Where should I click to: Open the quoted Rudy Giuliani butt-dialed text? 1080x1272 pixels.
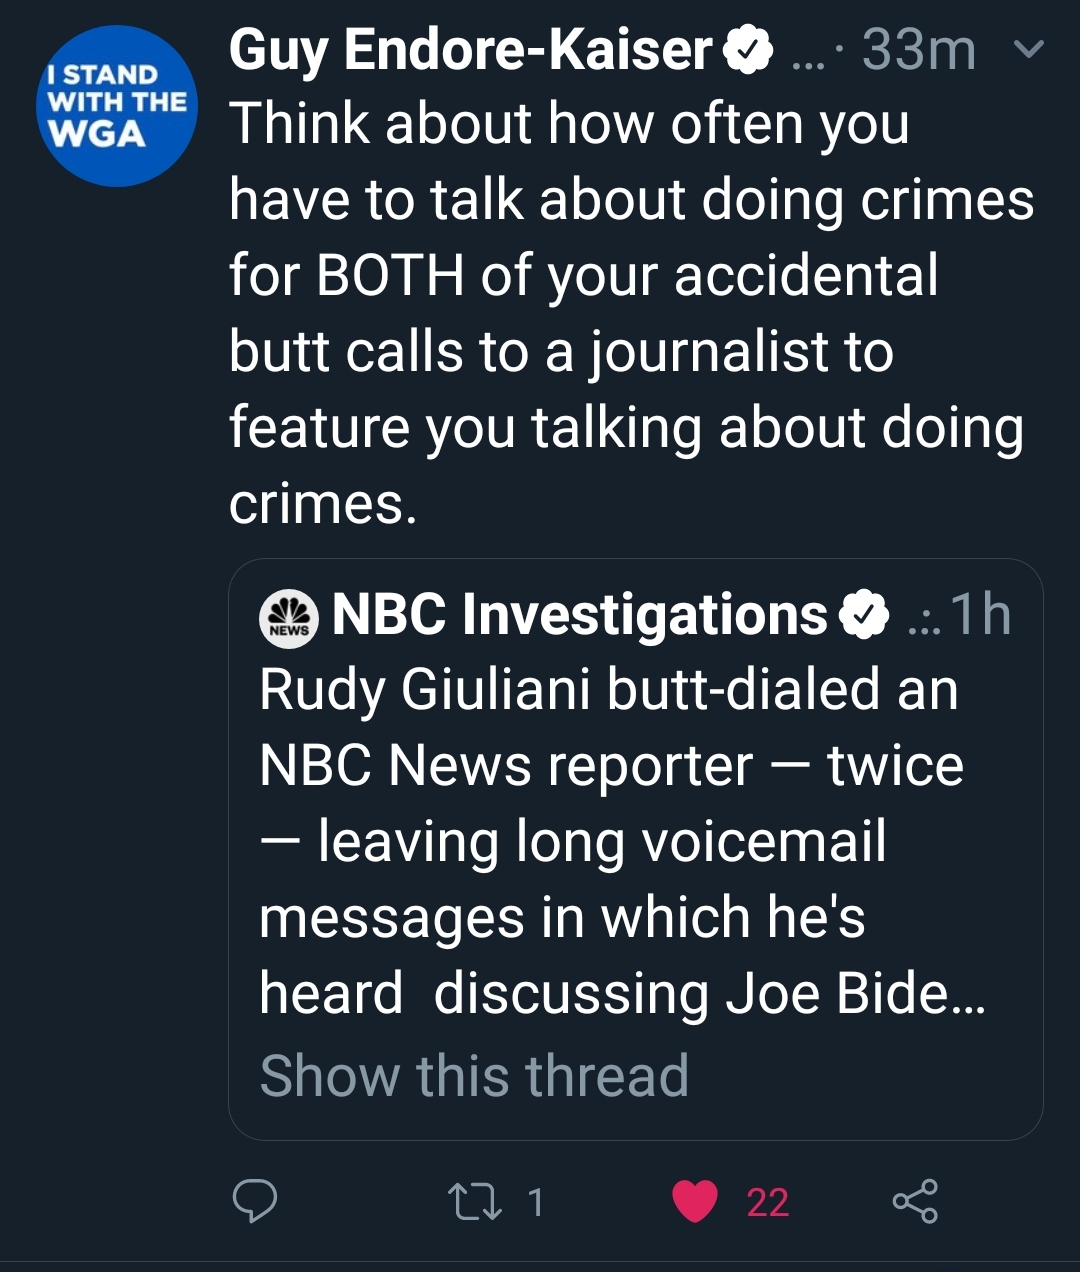[620, 841]
